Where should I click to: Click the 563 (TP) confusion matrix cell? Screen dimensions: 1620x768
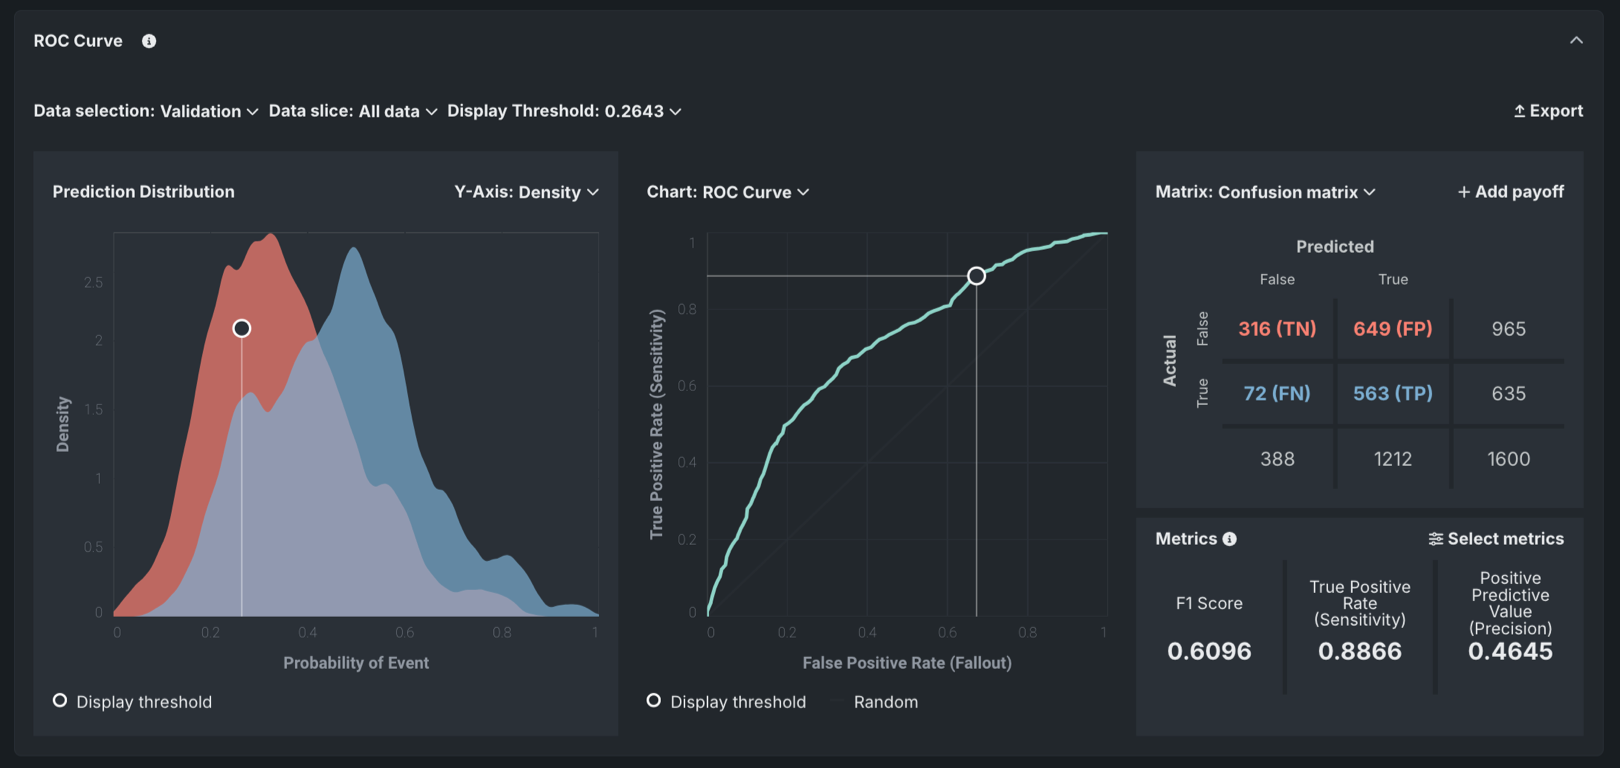[1392, 393]
